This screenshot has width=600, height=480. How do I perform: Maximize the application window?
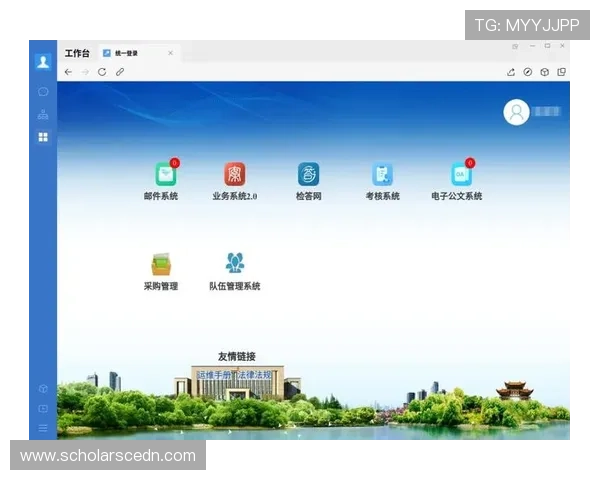point(548,46)
